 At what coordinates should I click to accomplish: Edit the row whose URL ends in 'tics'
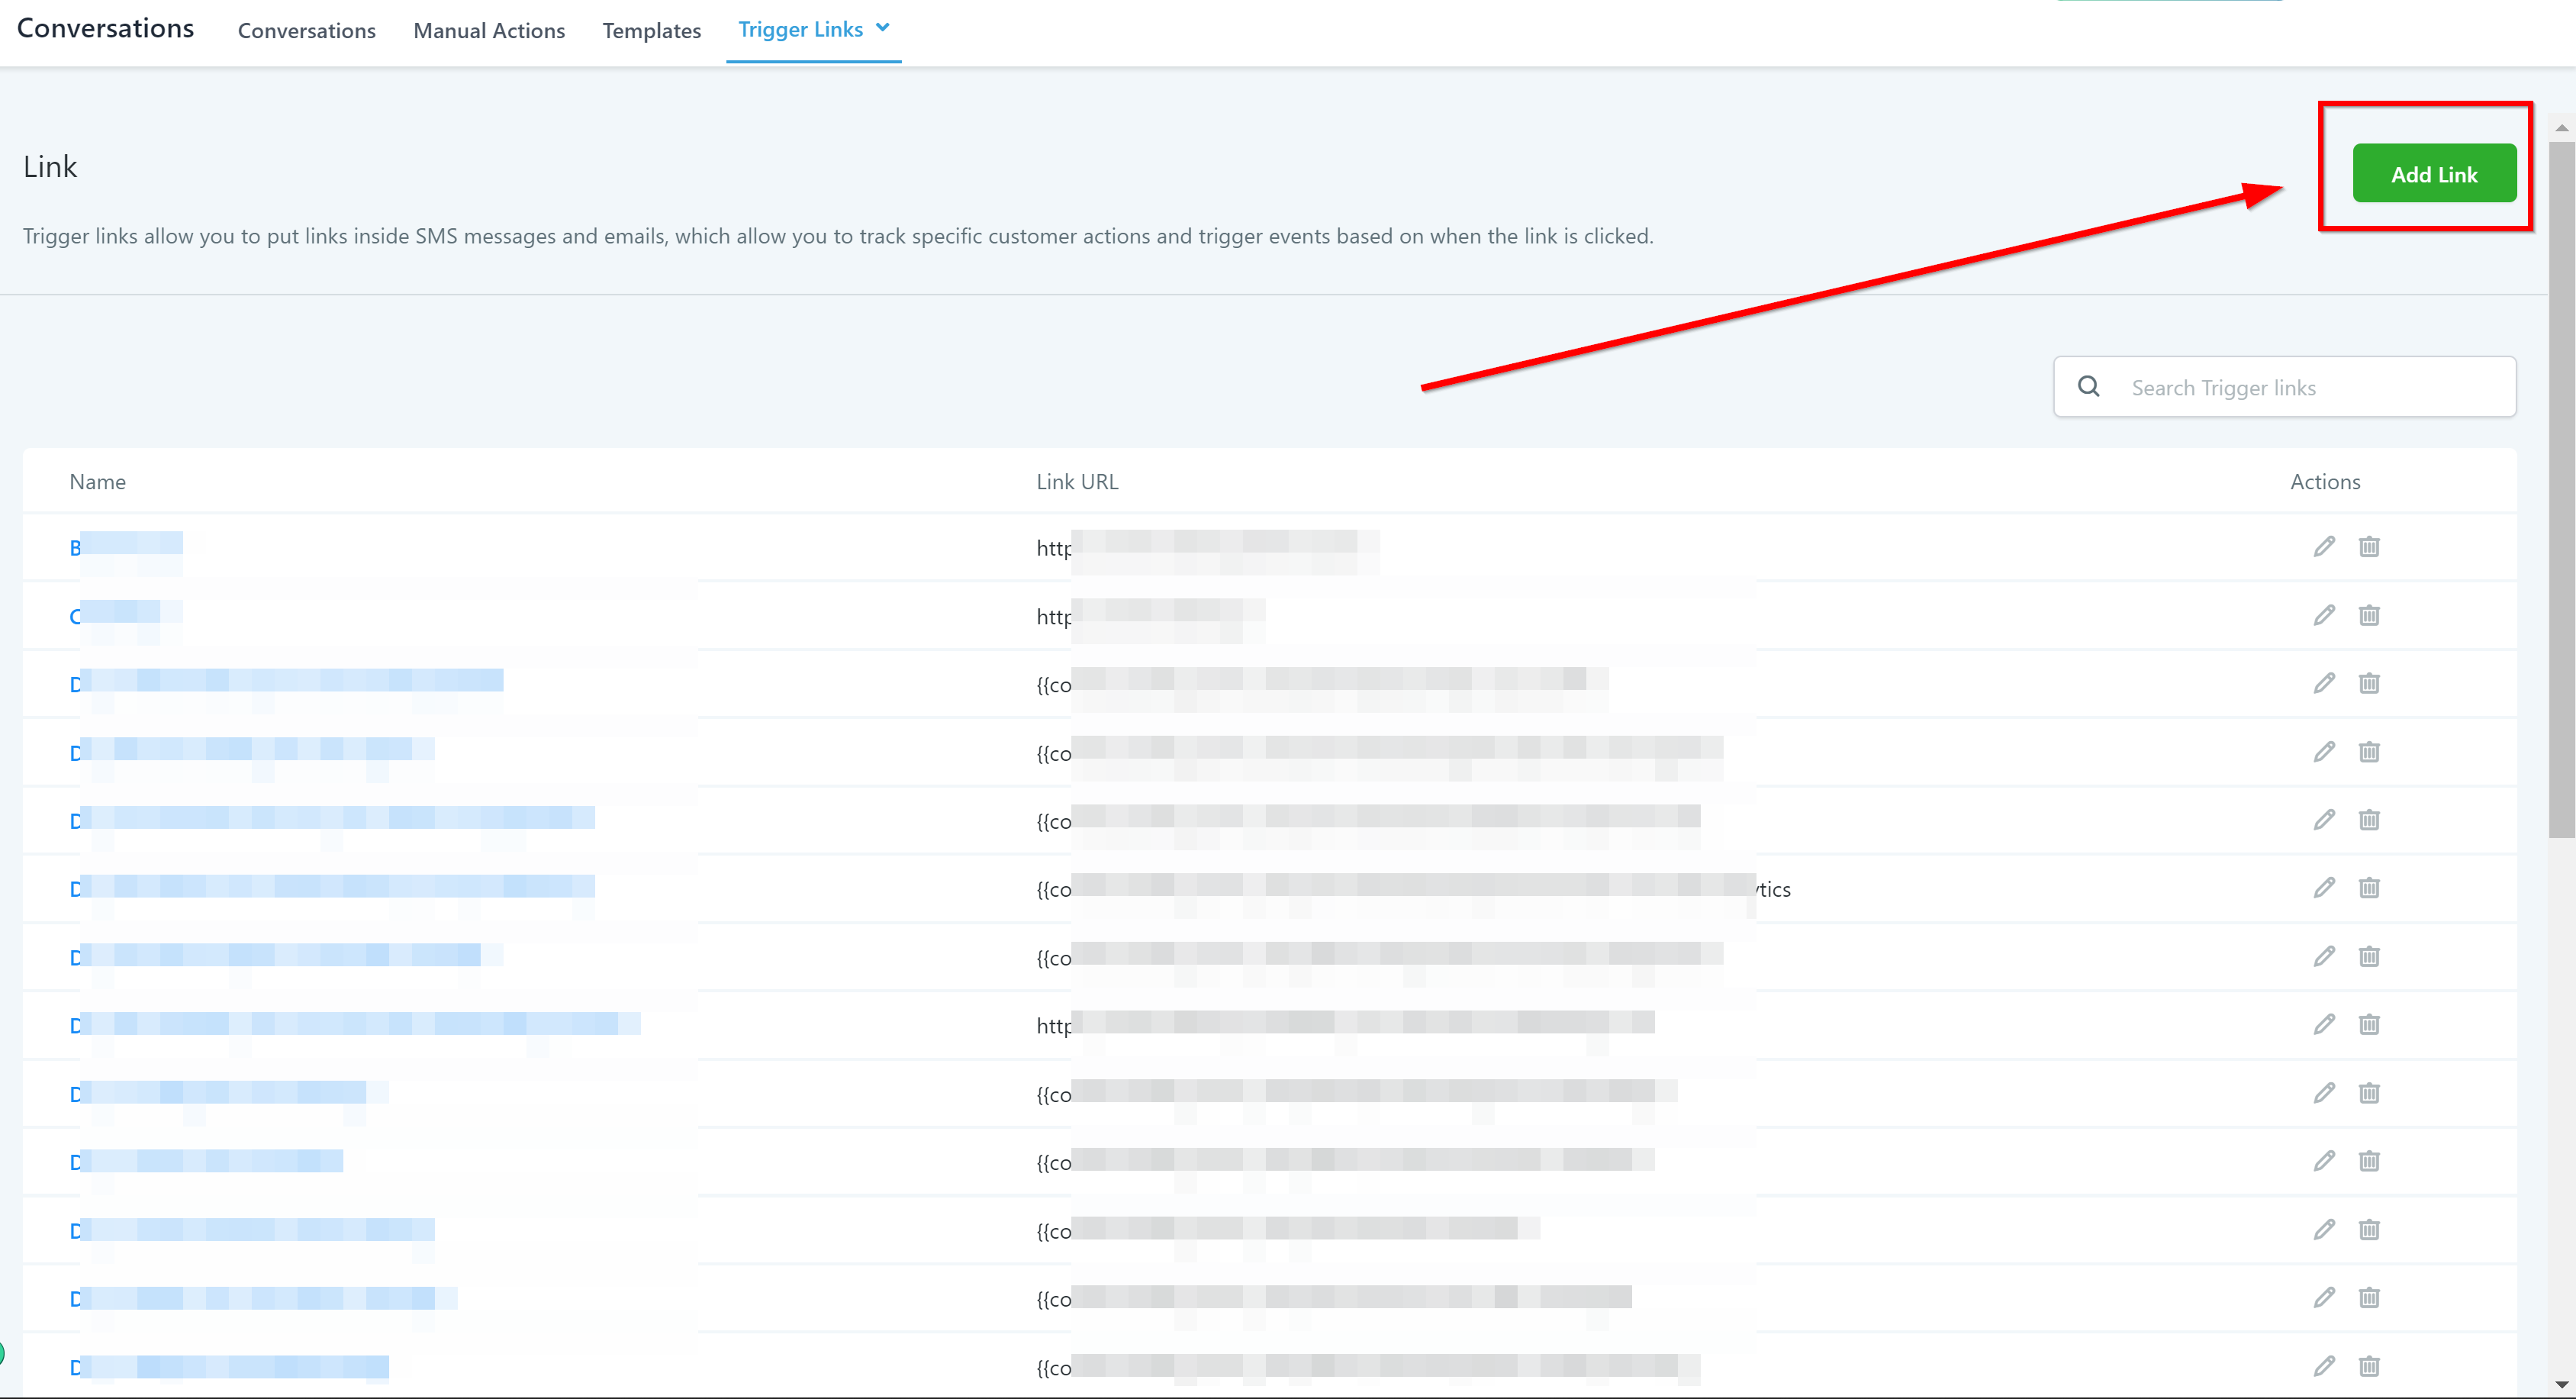(2324, 888)
